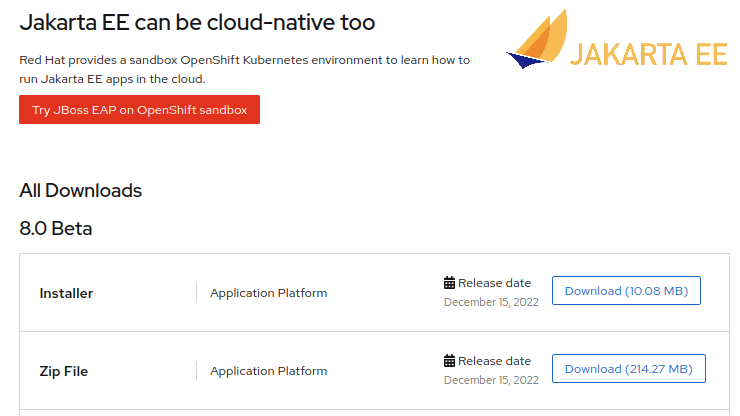Click 'Application Platform' text in Installer row

pos(269,293)
